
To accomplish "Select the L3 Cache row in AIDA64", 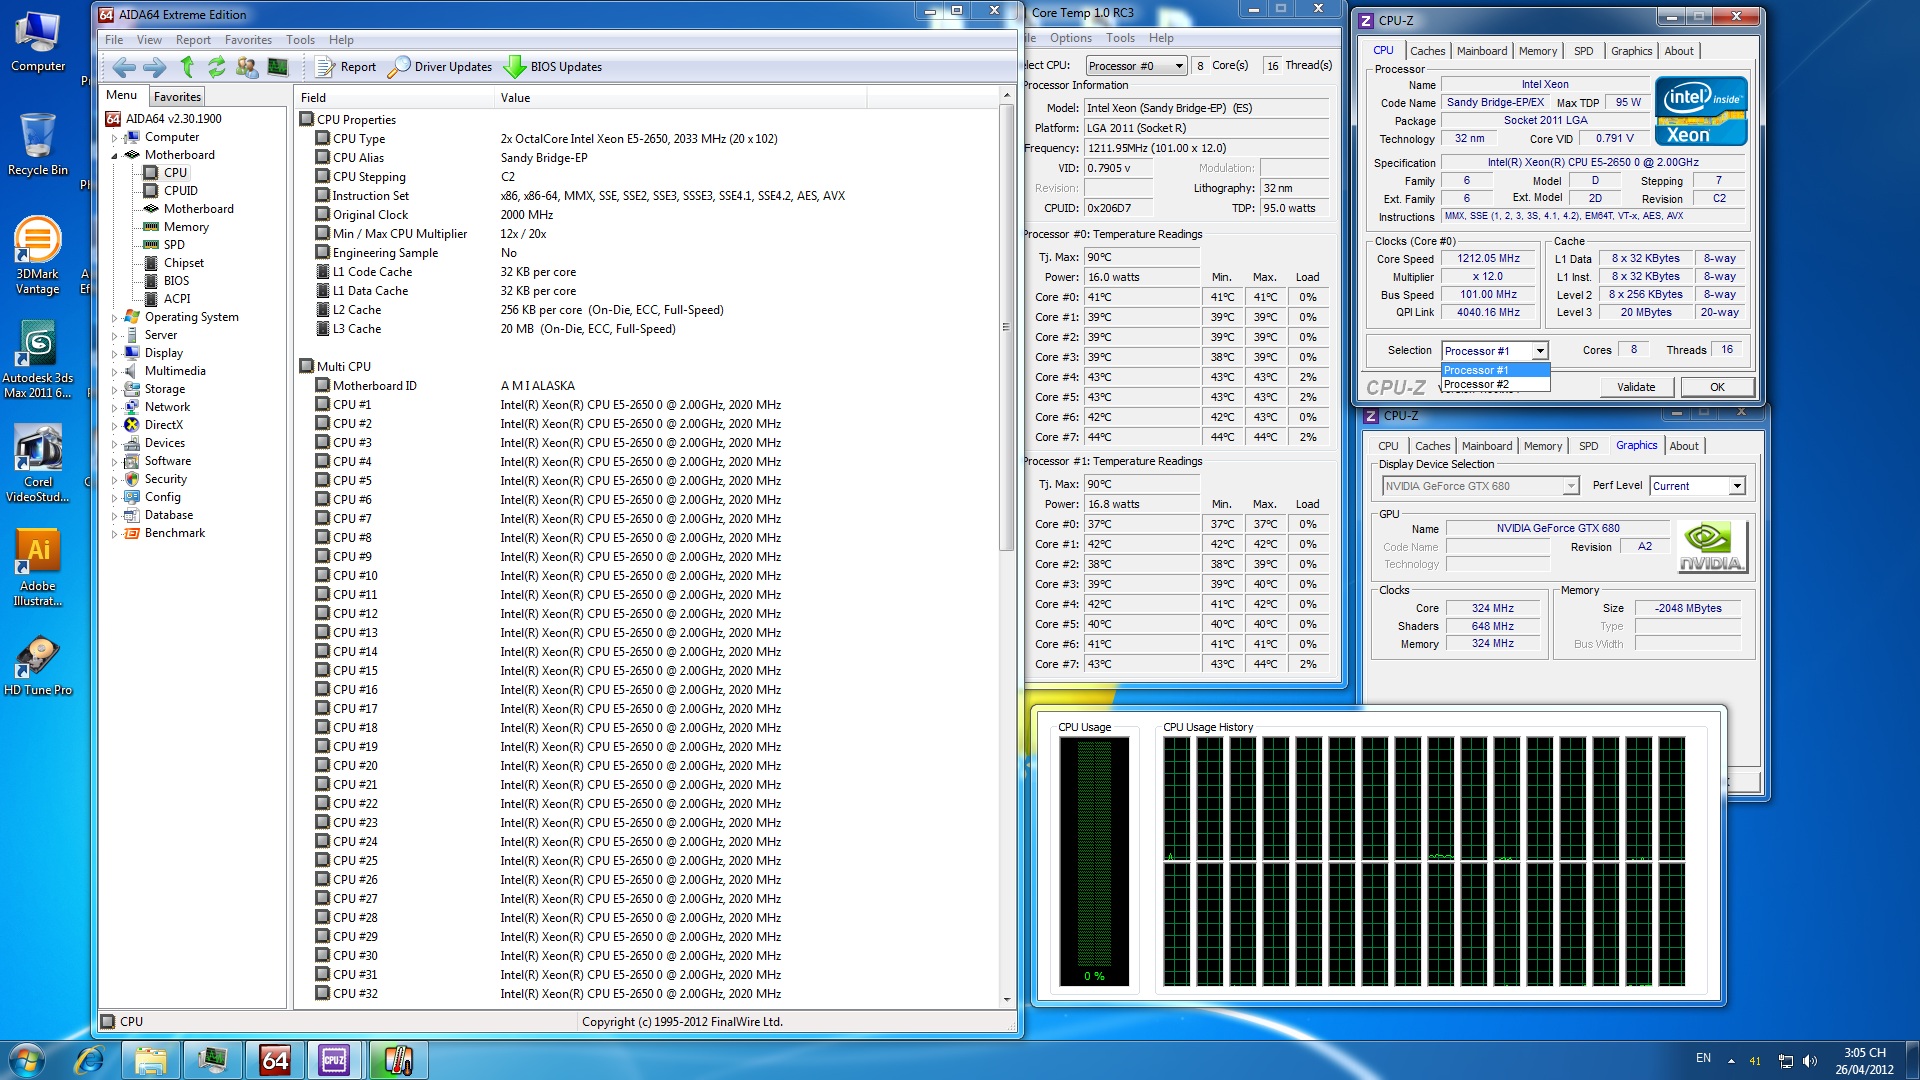I will [650, 329].
